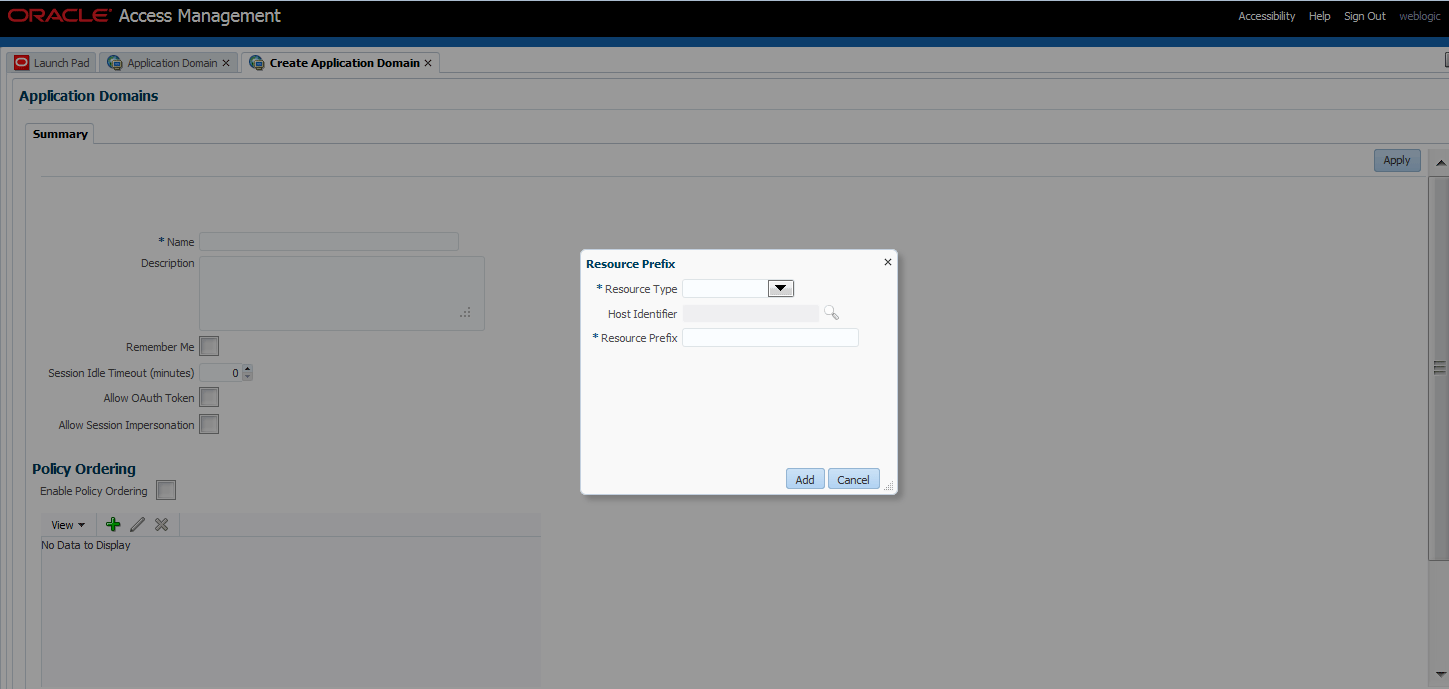Click the weblogic username
Image resolution: width=1449 pixels, height=689 pixels.
pos(1419,16)
